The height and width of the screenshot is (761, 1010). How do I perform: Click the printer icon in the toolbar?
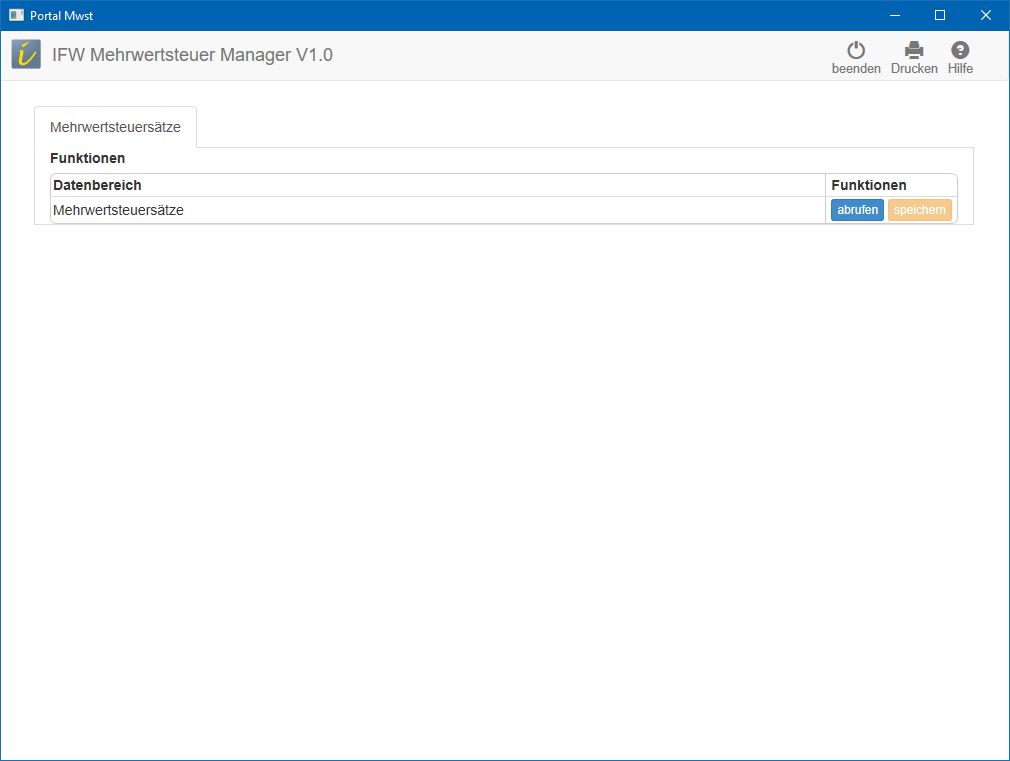tap(914, 50)
